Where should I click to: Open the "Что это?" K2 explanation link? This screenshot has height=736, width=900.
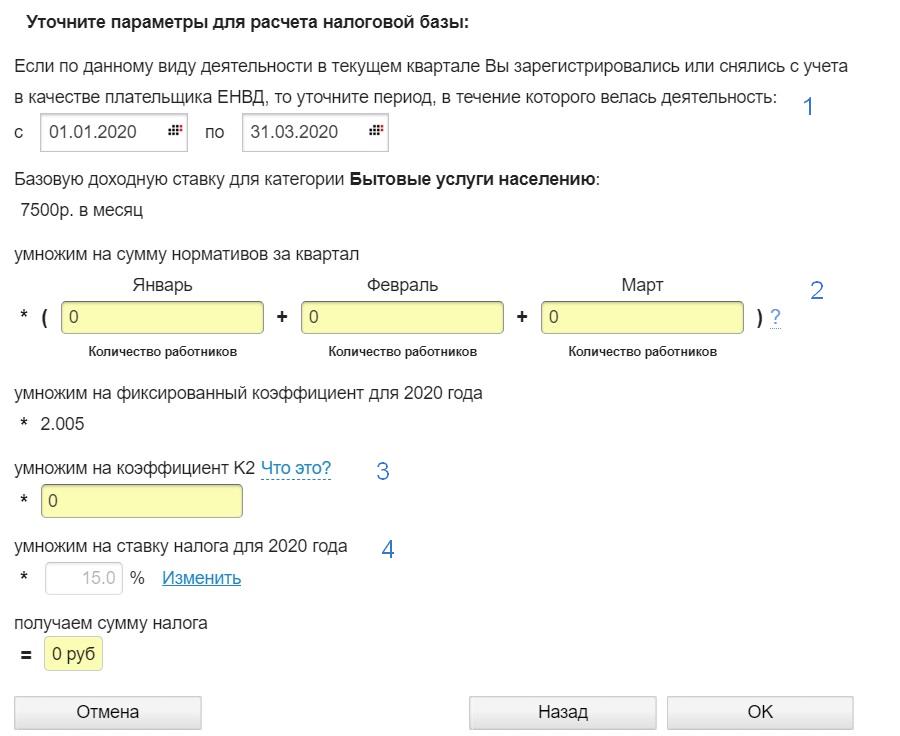(x=296, y=468)
